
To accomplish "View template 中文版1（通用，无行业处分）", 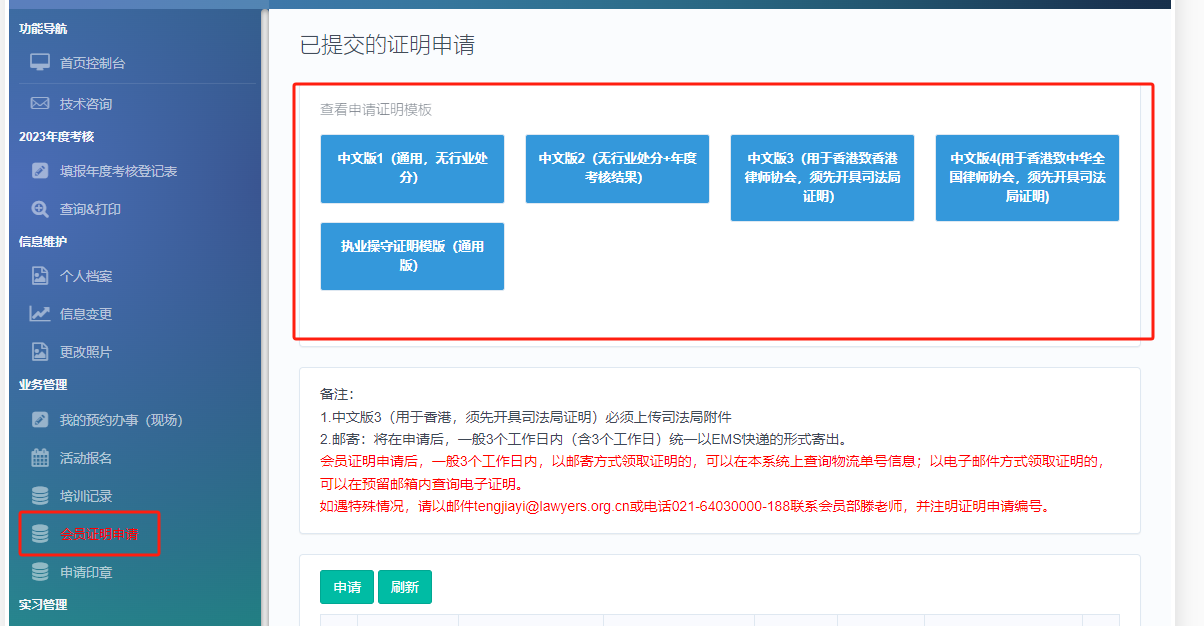I will [412, 168].
